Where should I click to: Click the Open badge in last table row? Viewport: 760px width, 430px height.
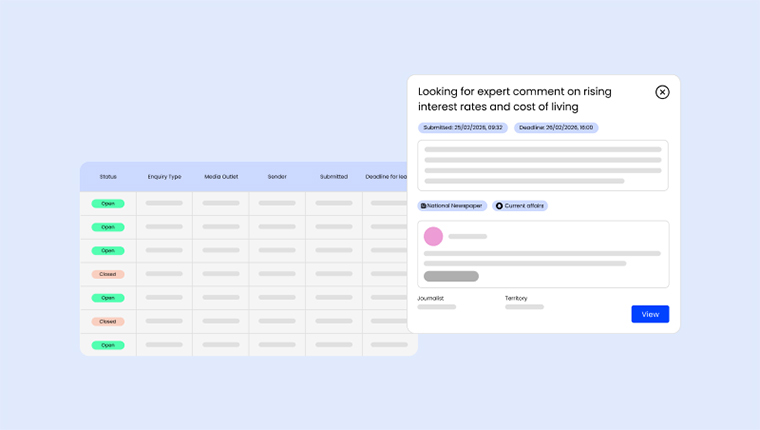[x=108, y=345]
